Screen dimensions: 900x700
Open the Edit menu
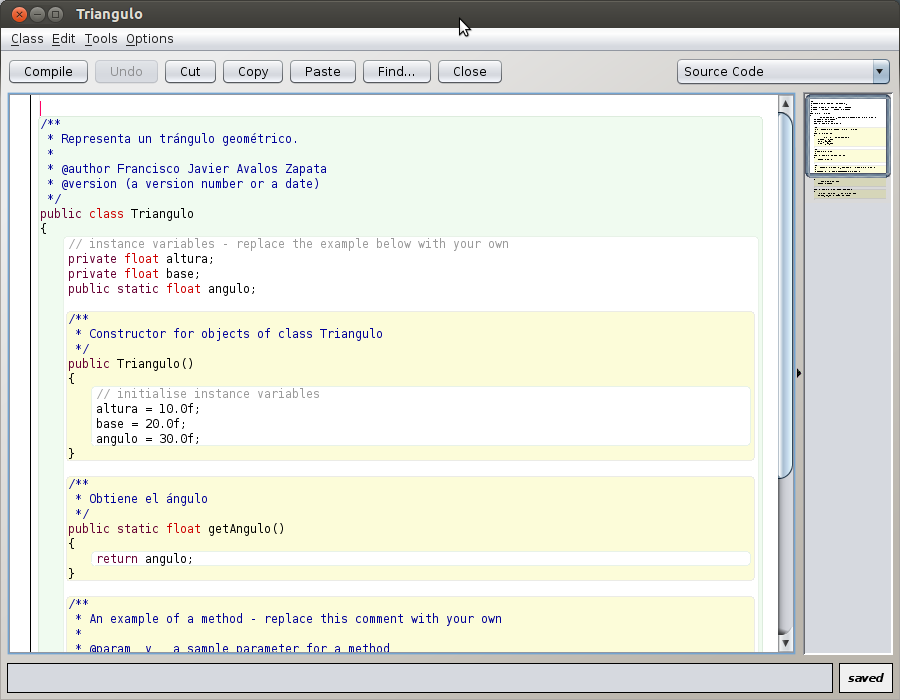63,38
